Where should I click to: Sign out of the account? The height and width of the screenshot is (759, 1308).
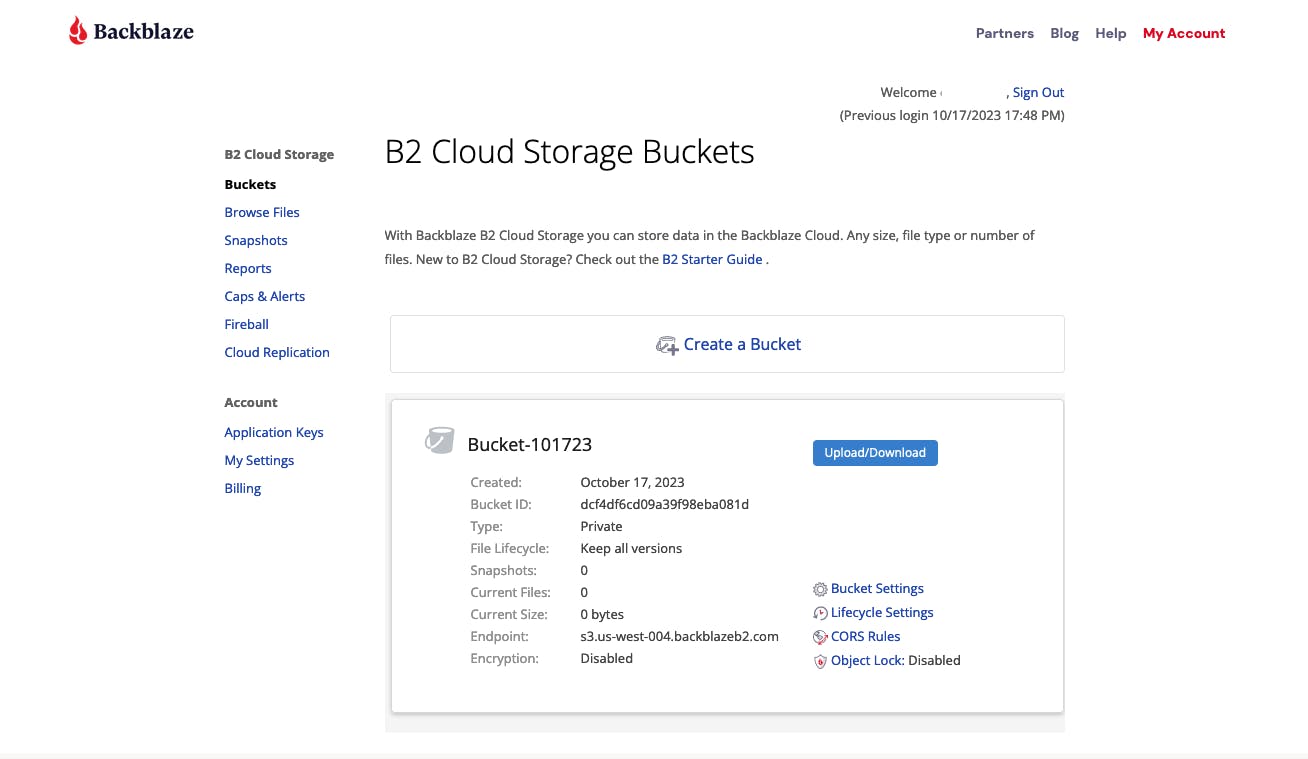[1038, 92]
